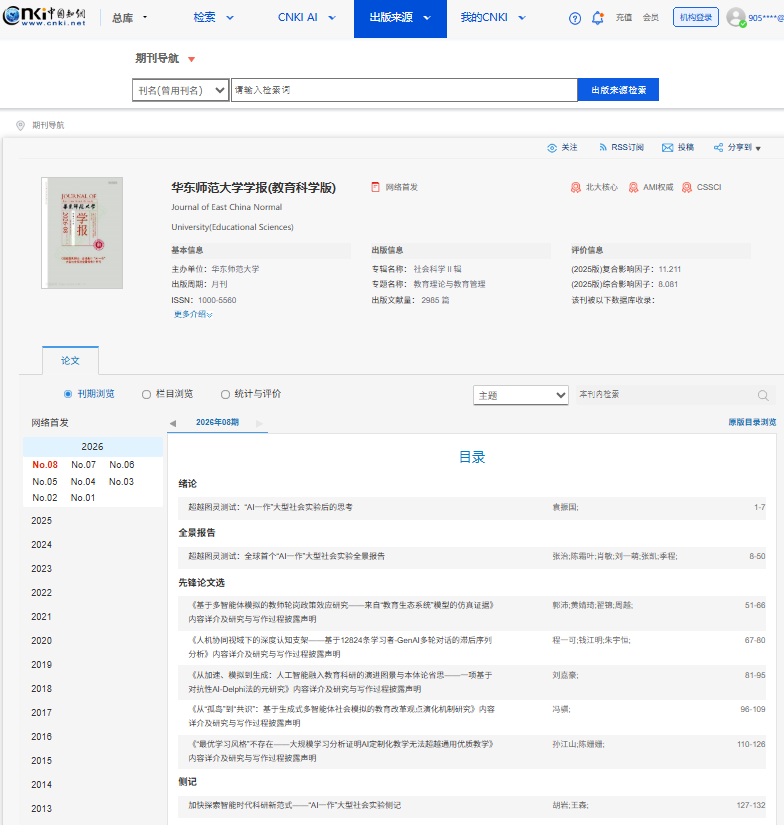784x825 pixels.
Task: Open the help question mark icon
Action: pyautogui.click(x=575, y=18)
